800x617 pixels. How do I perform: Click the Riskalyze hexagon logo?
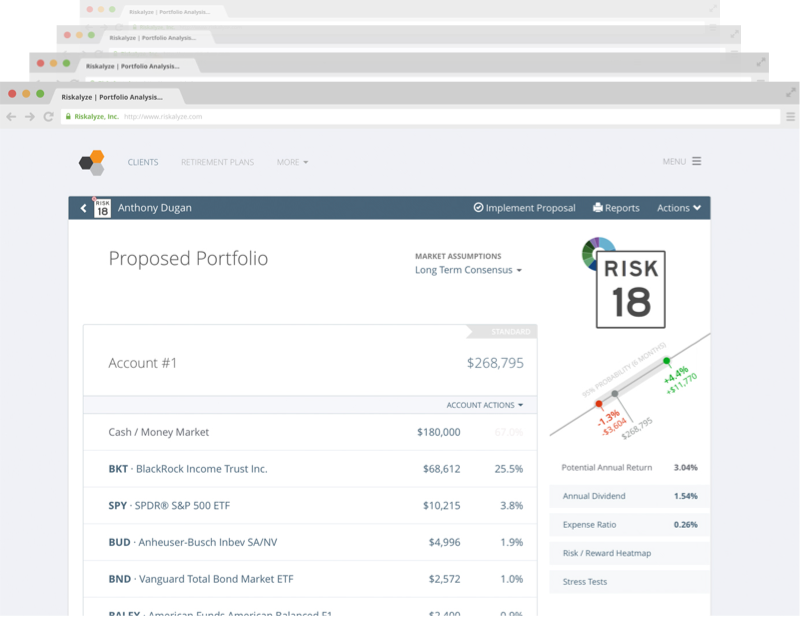(92, 162)
